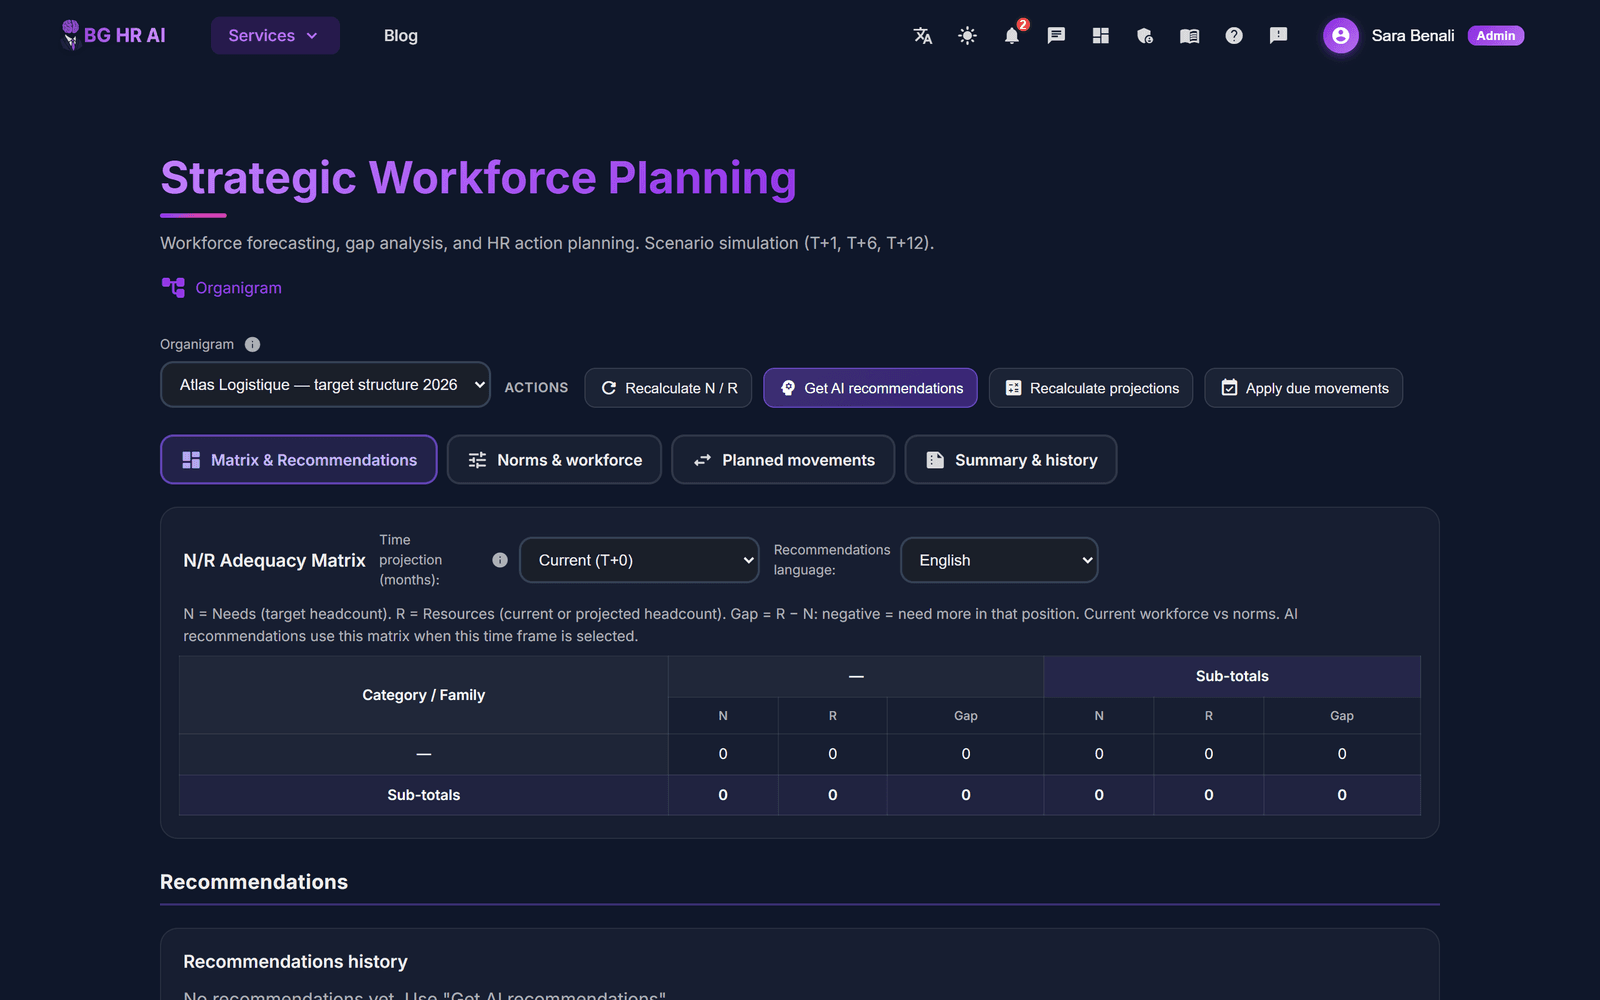Viewport: 1600px width, 1000px height.
Task: Toggle light mode sun icon
Action: click(x=967, y=36)
